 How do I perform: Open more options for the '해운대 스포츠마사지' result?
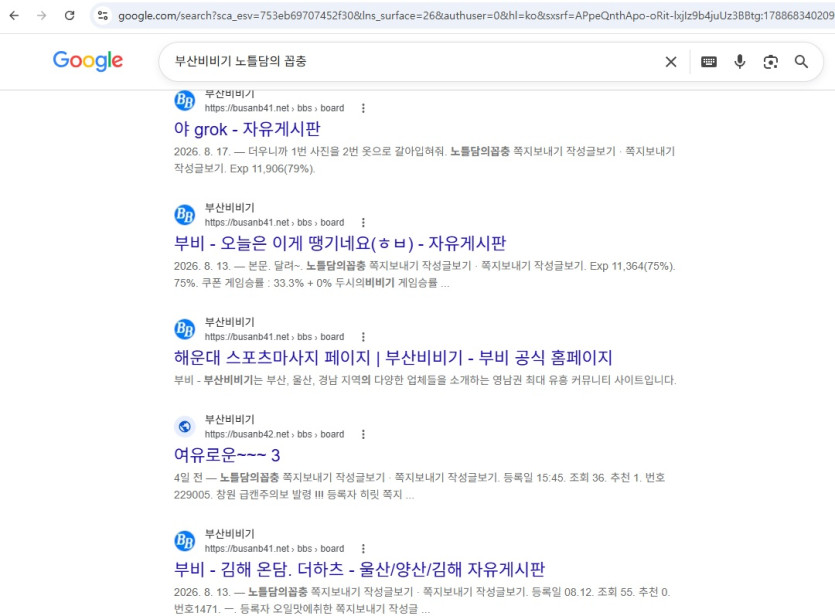[x=363, y=337]
